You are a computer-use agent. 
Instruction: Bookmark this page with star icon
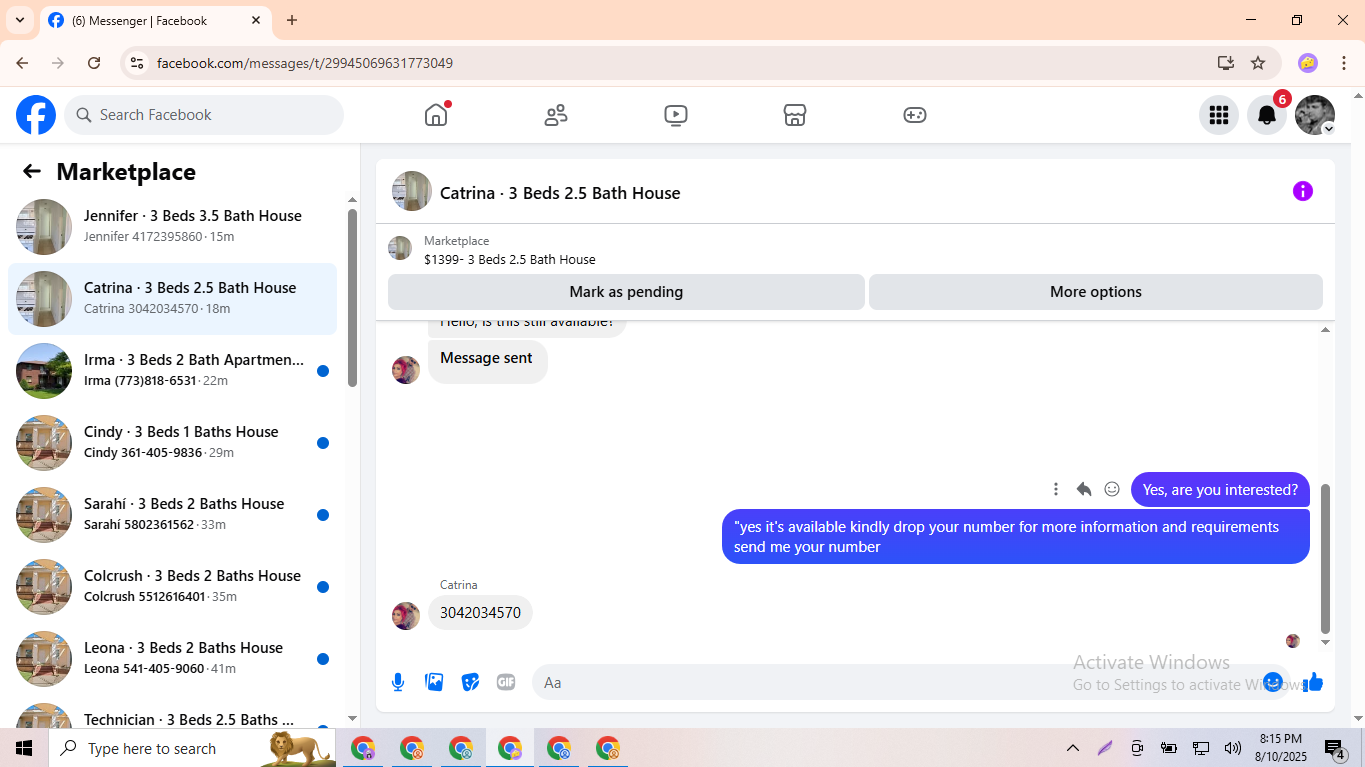(x=1258, y=63)
